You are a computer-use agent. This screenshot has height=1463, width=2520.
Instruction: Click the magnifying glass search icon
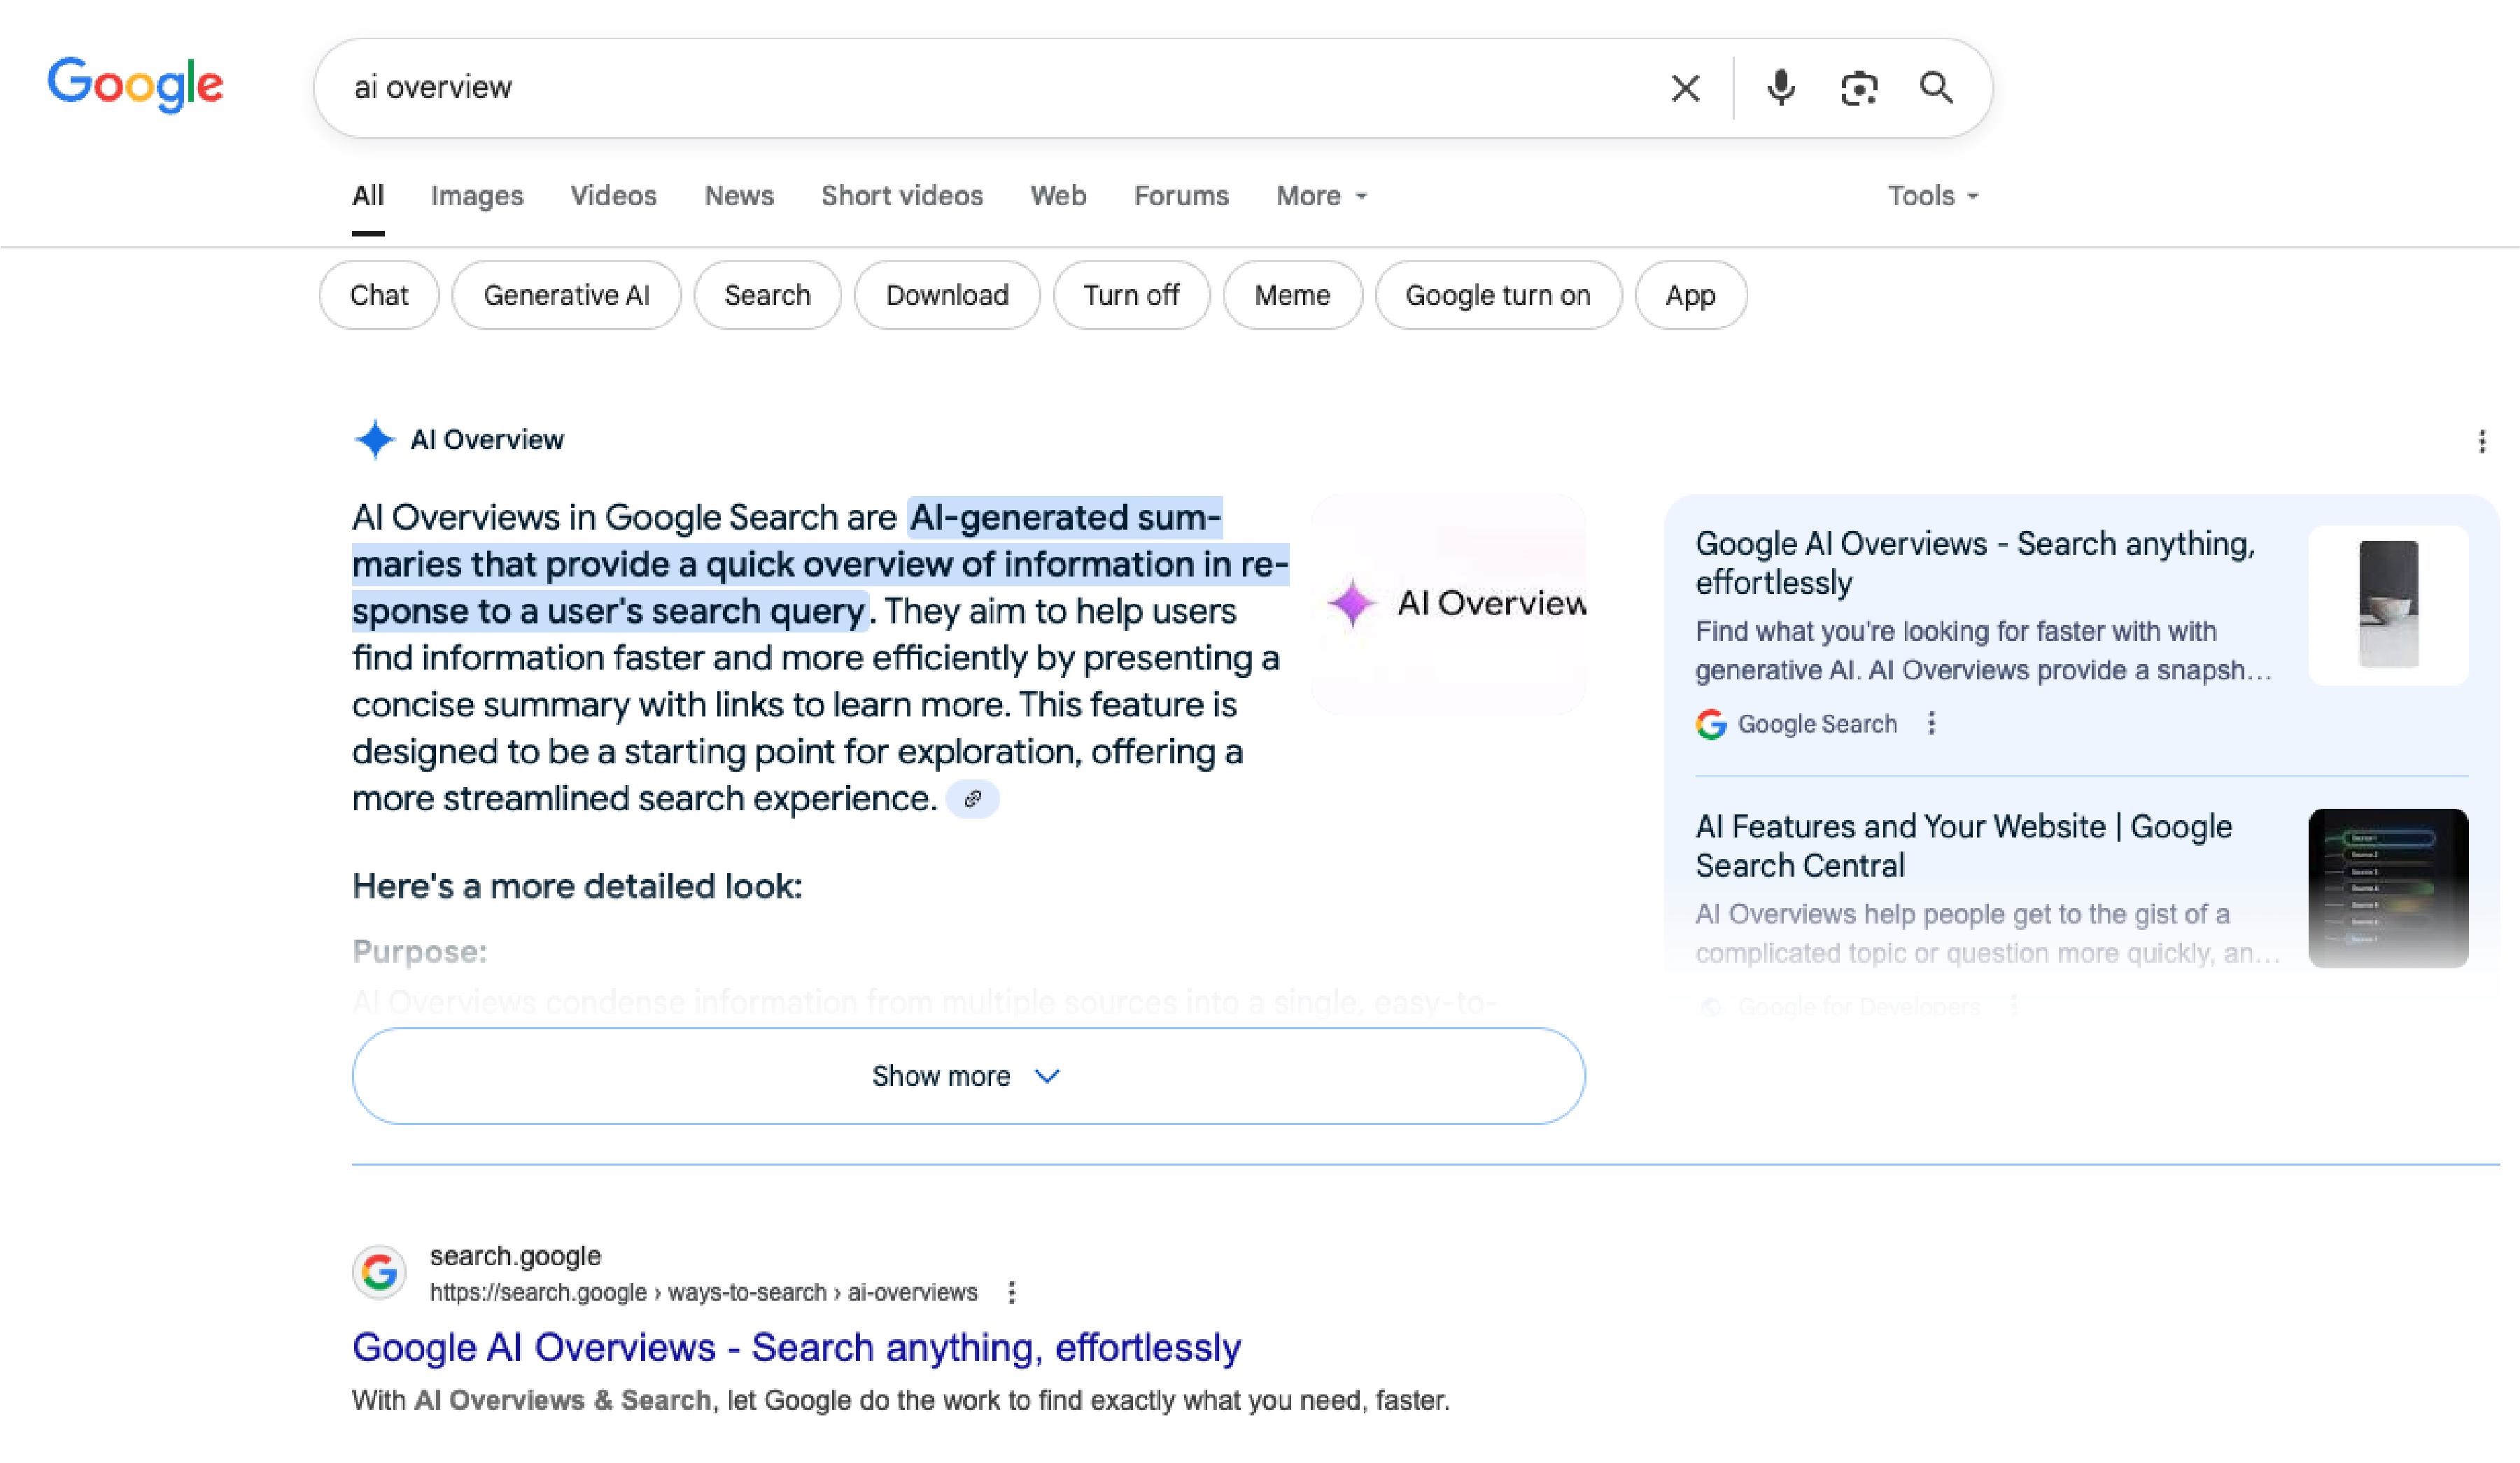pos(1937,88)
